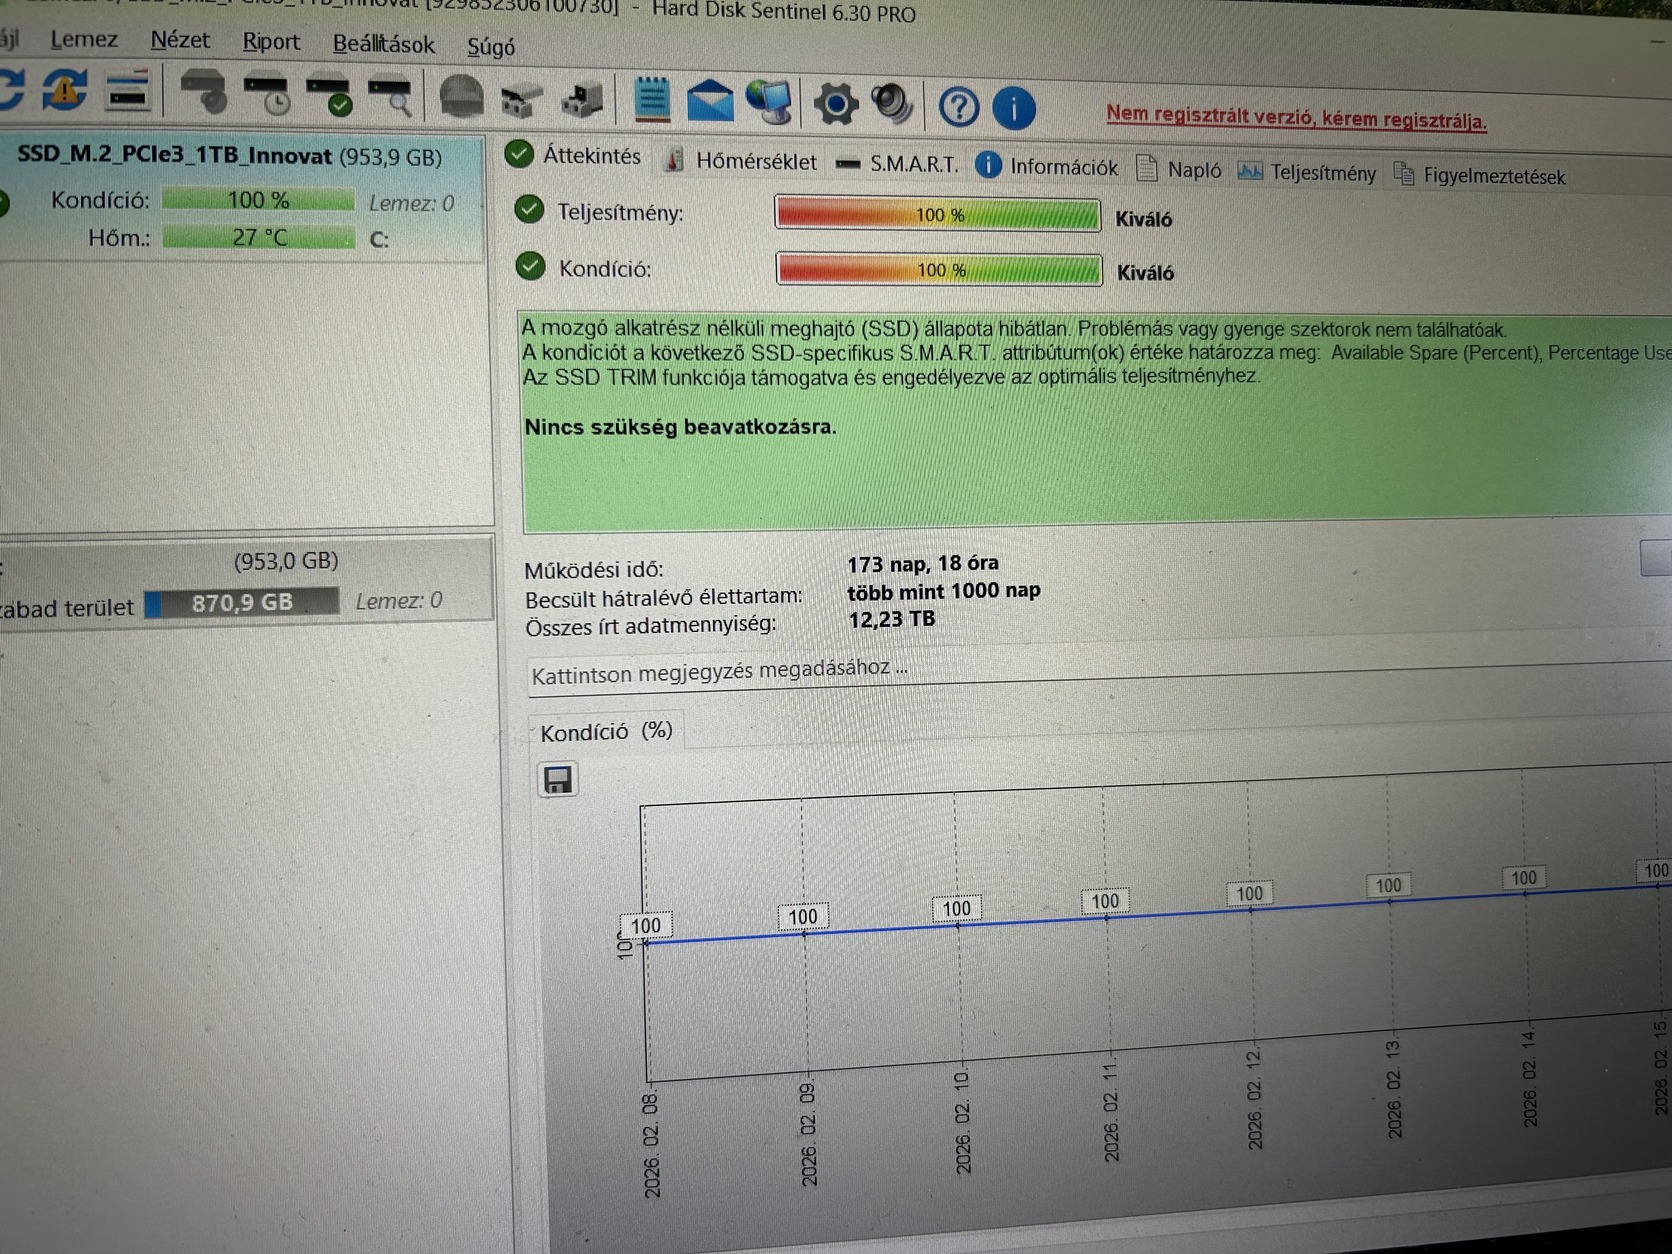The width and height of the screenshot is (1672, 1254).
Task: Click the unregistered version registration link
Action: click(1296, 117)
